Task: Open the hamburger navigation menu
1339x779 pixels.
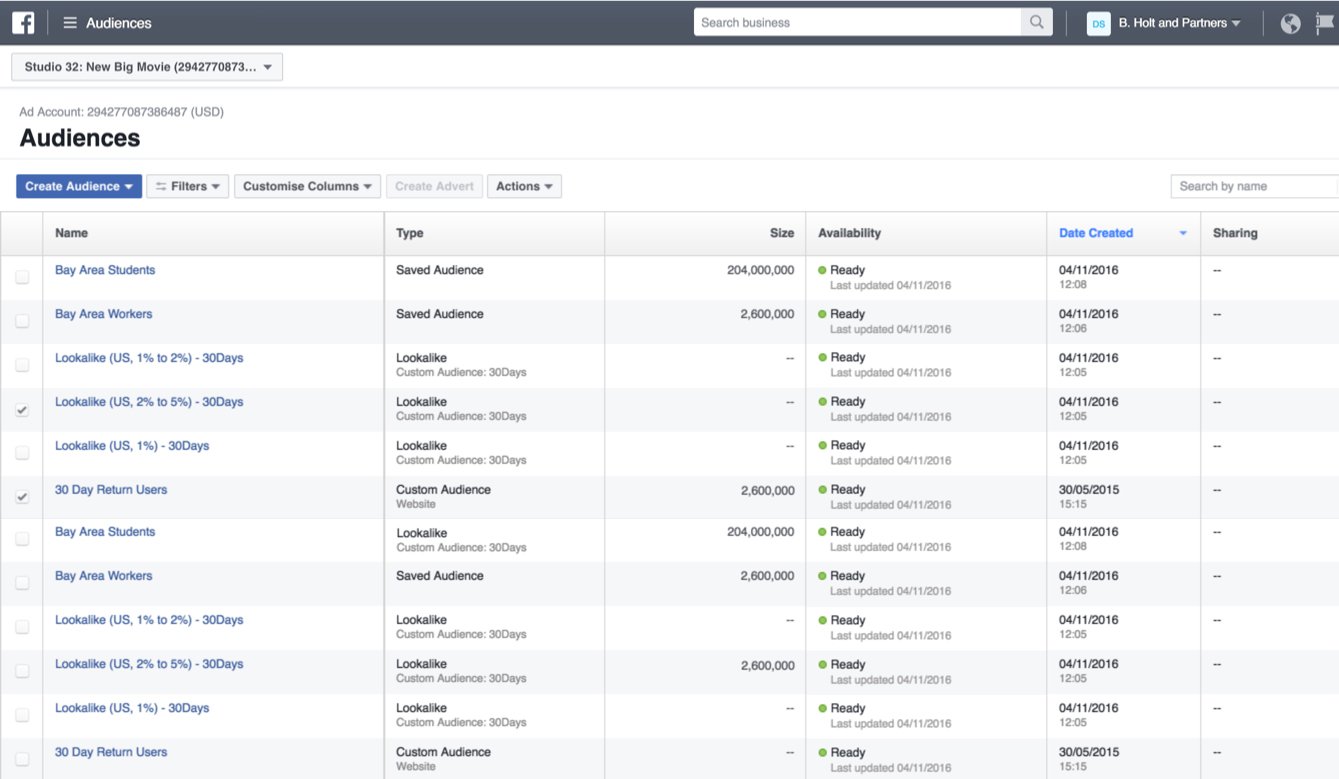Action: tap(70, 23)
